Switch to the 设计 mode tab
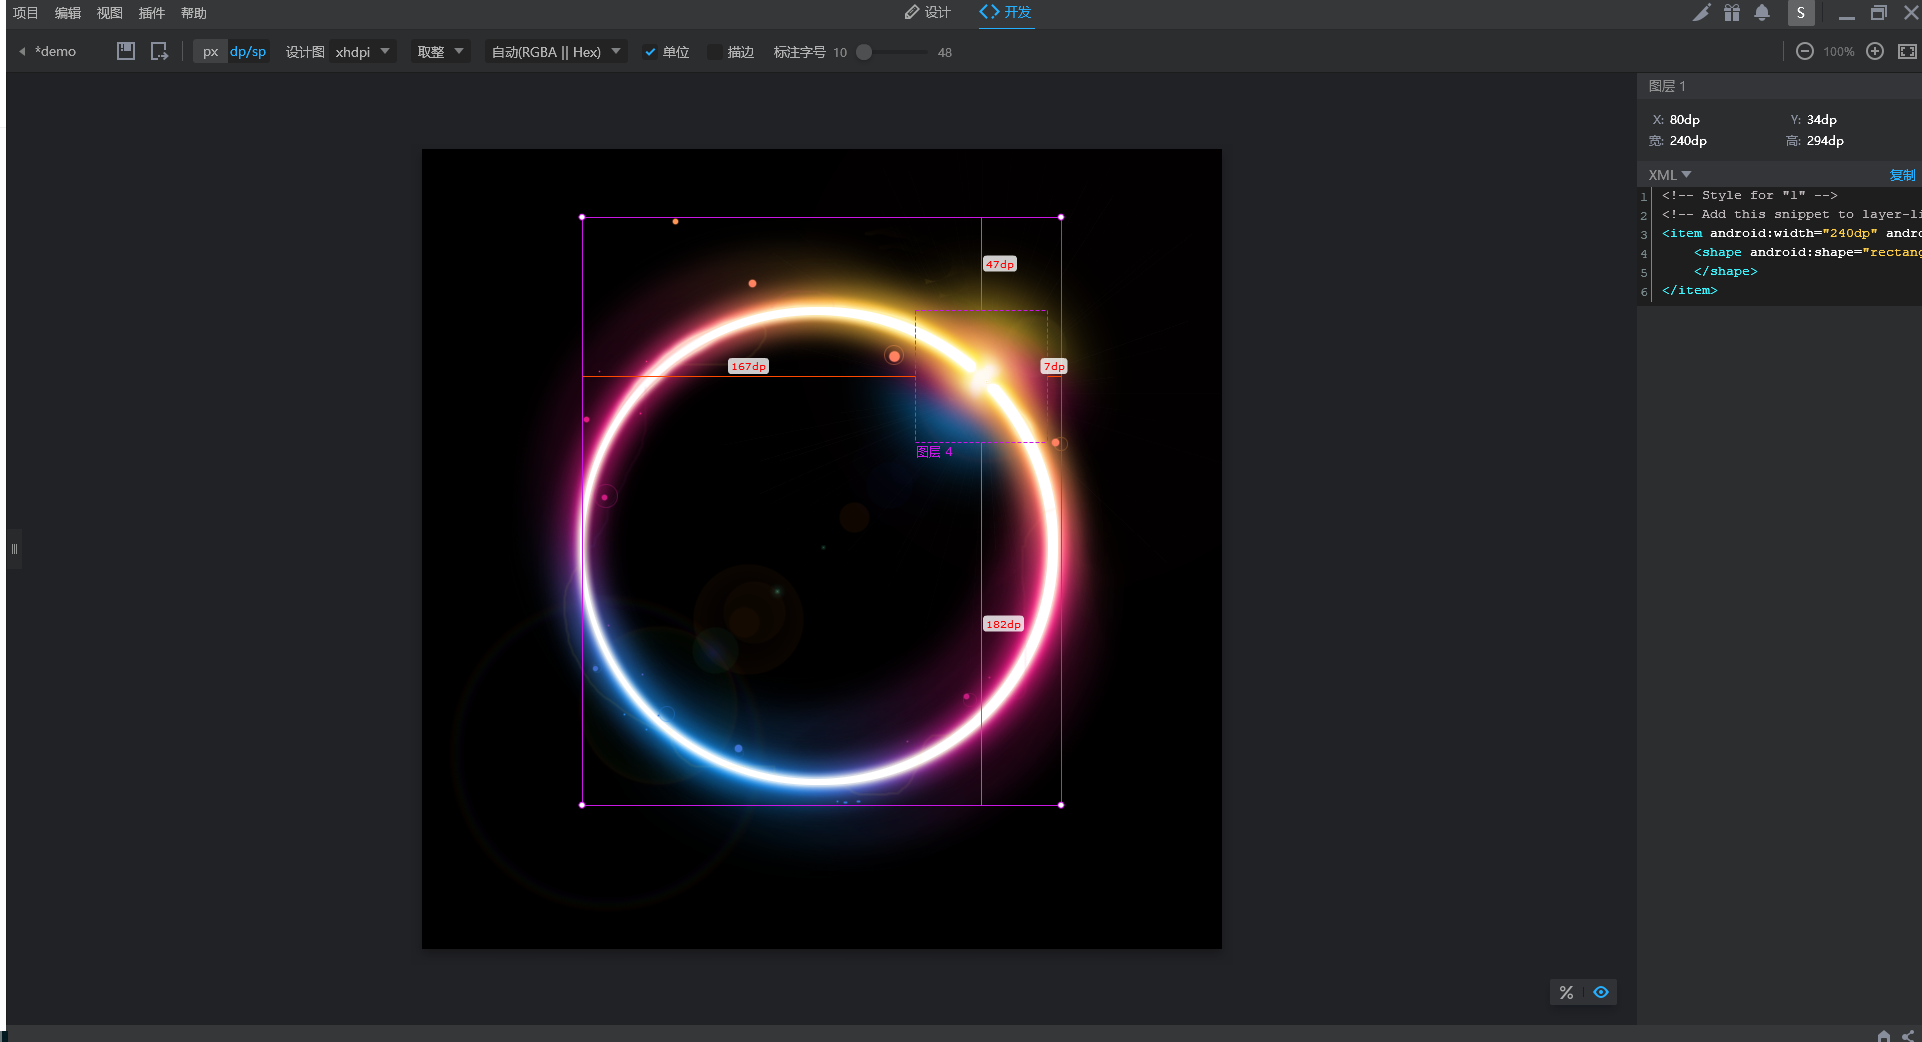Viewport: 1922px width, 1042px height. click(x=927, y=12)
